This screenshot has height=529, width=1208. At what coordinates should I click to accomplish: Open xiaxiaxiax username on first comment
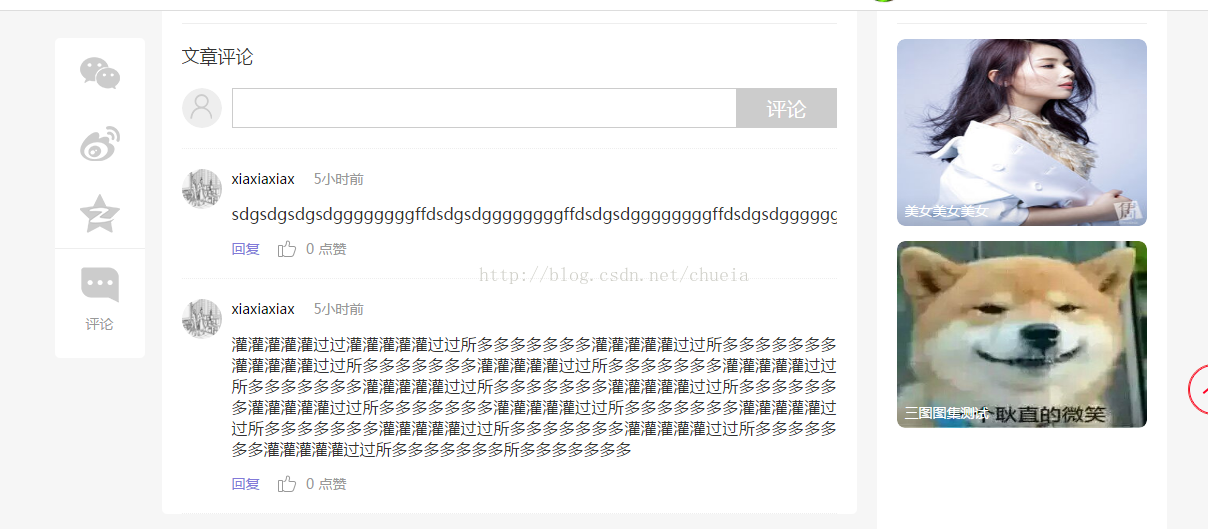click(x=263, y=179)
